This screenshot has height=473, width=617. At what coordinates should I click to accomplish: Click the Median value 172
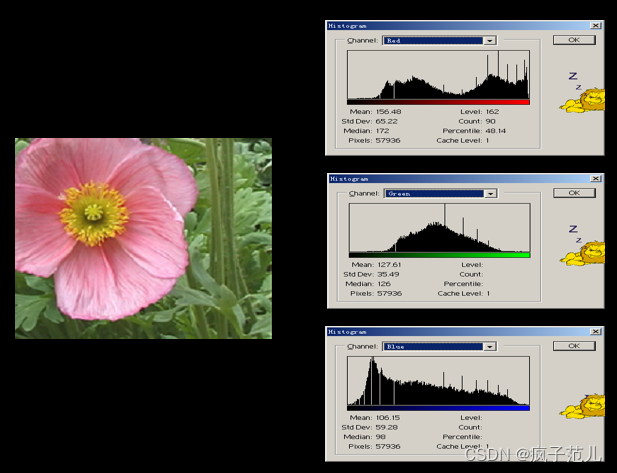[x=382, y=131]
